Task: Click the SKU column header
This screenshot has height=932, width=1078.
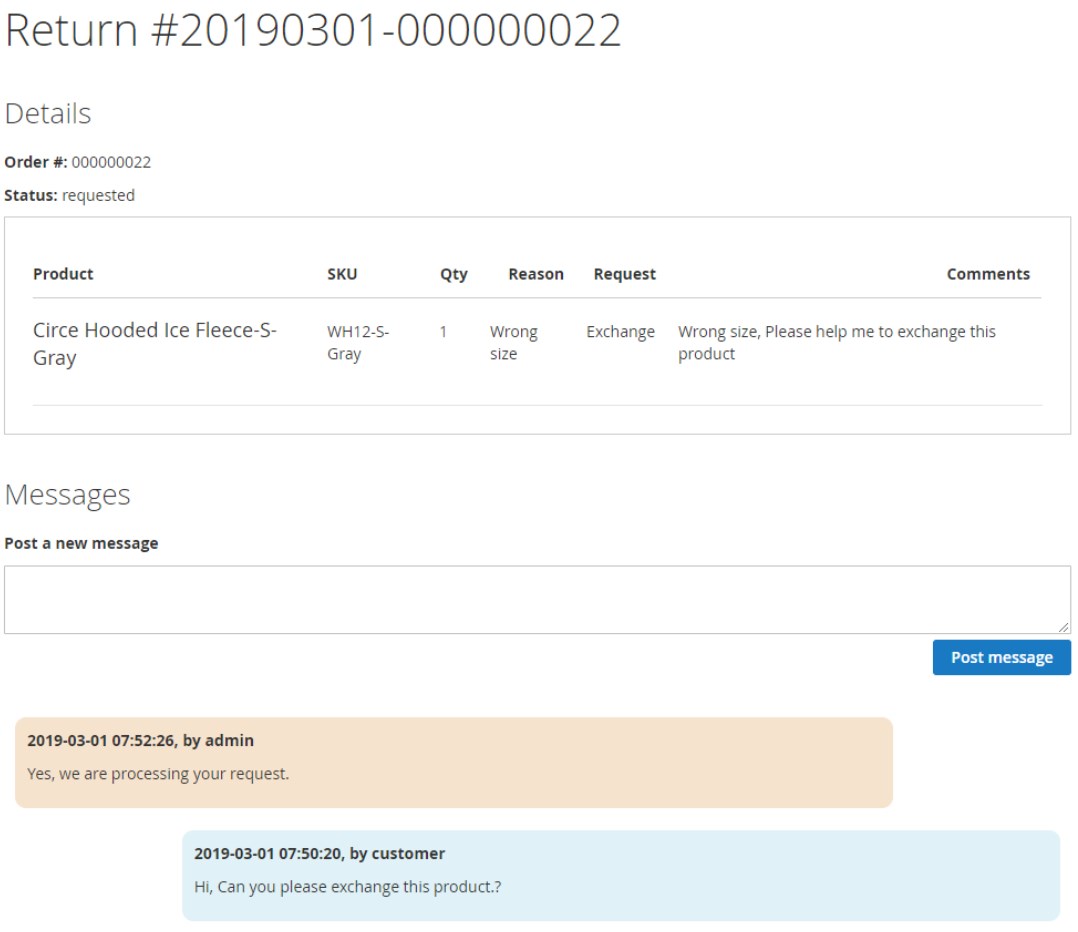Action: [342, 274]
